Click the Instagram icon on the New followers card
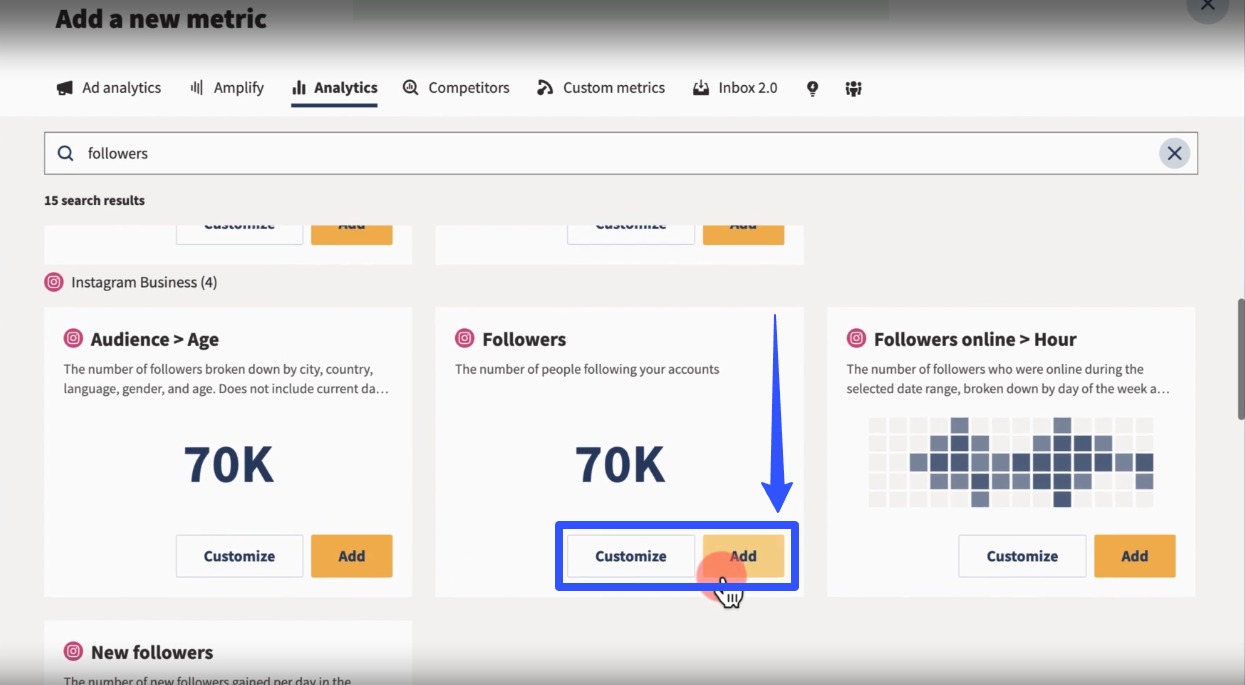 click(73, 652)
